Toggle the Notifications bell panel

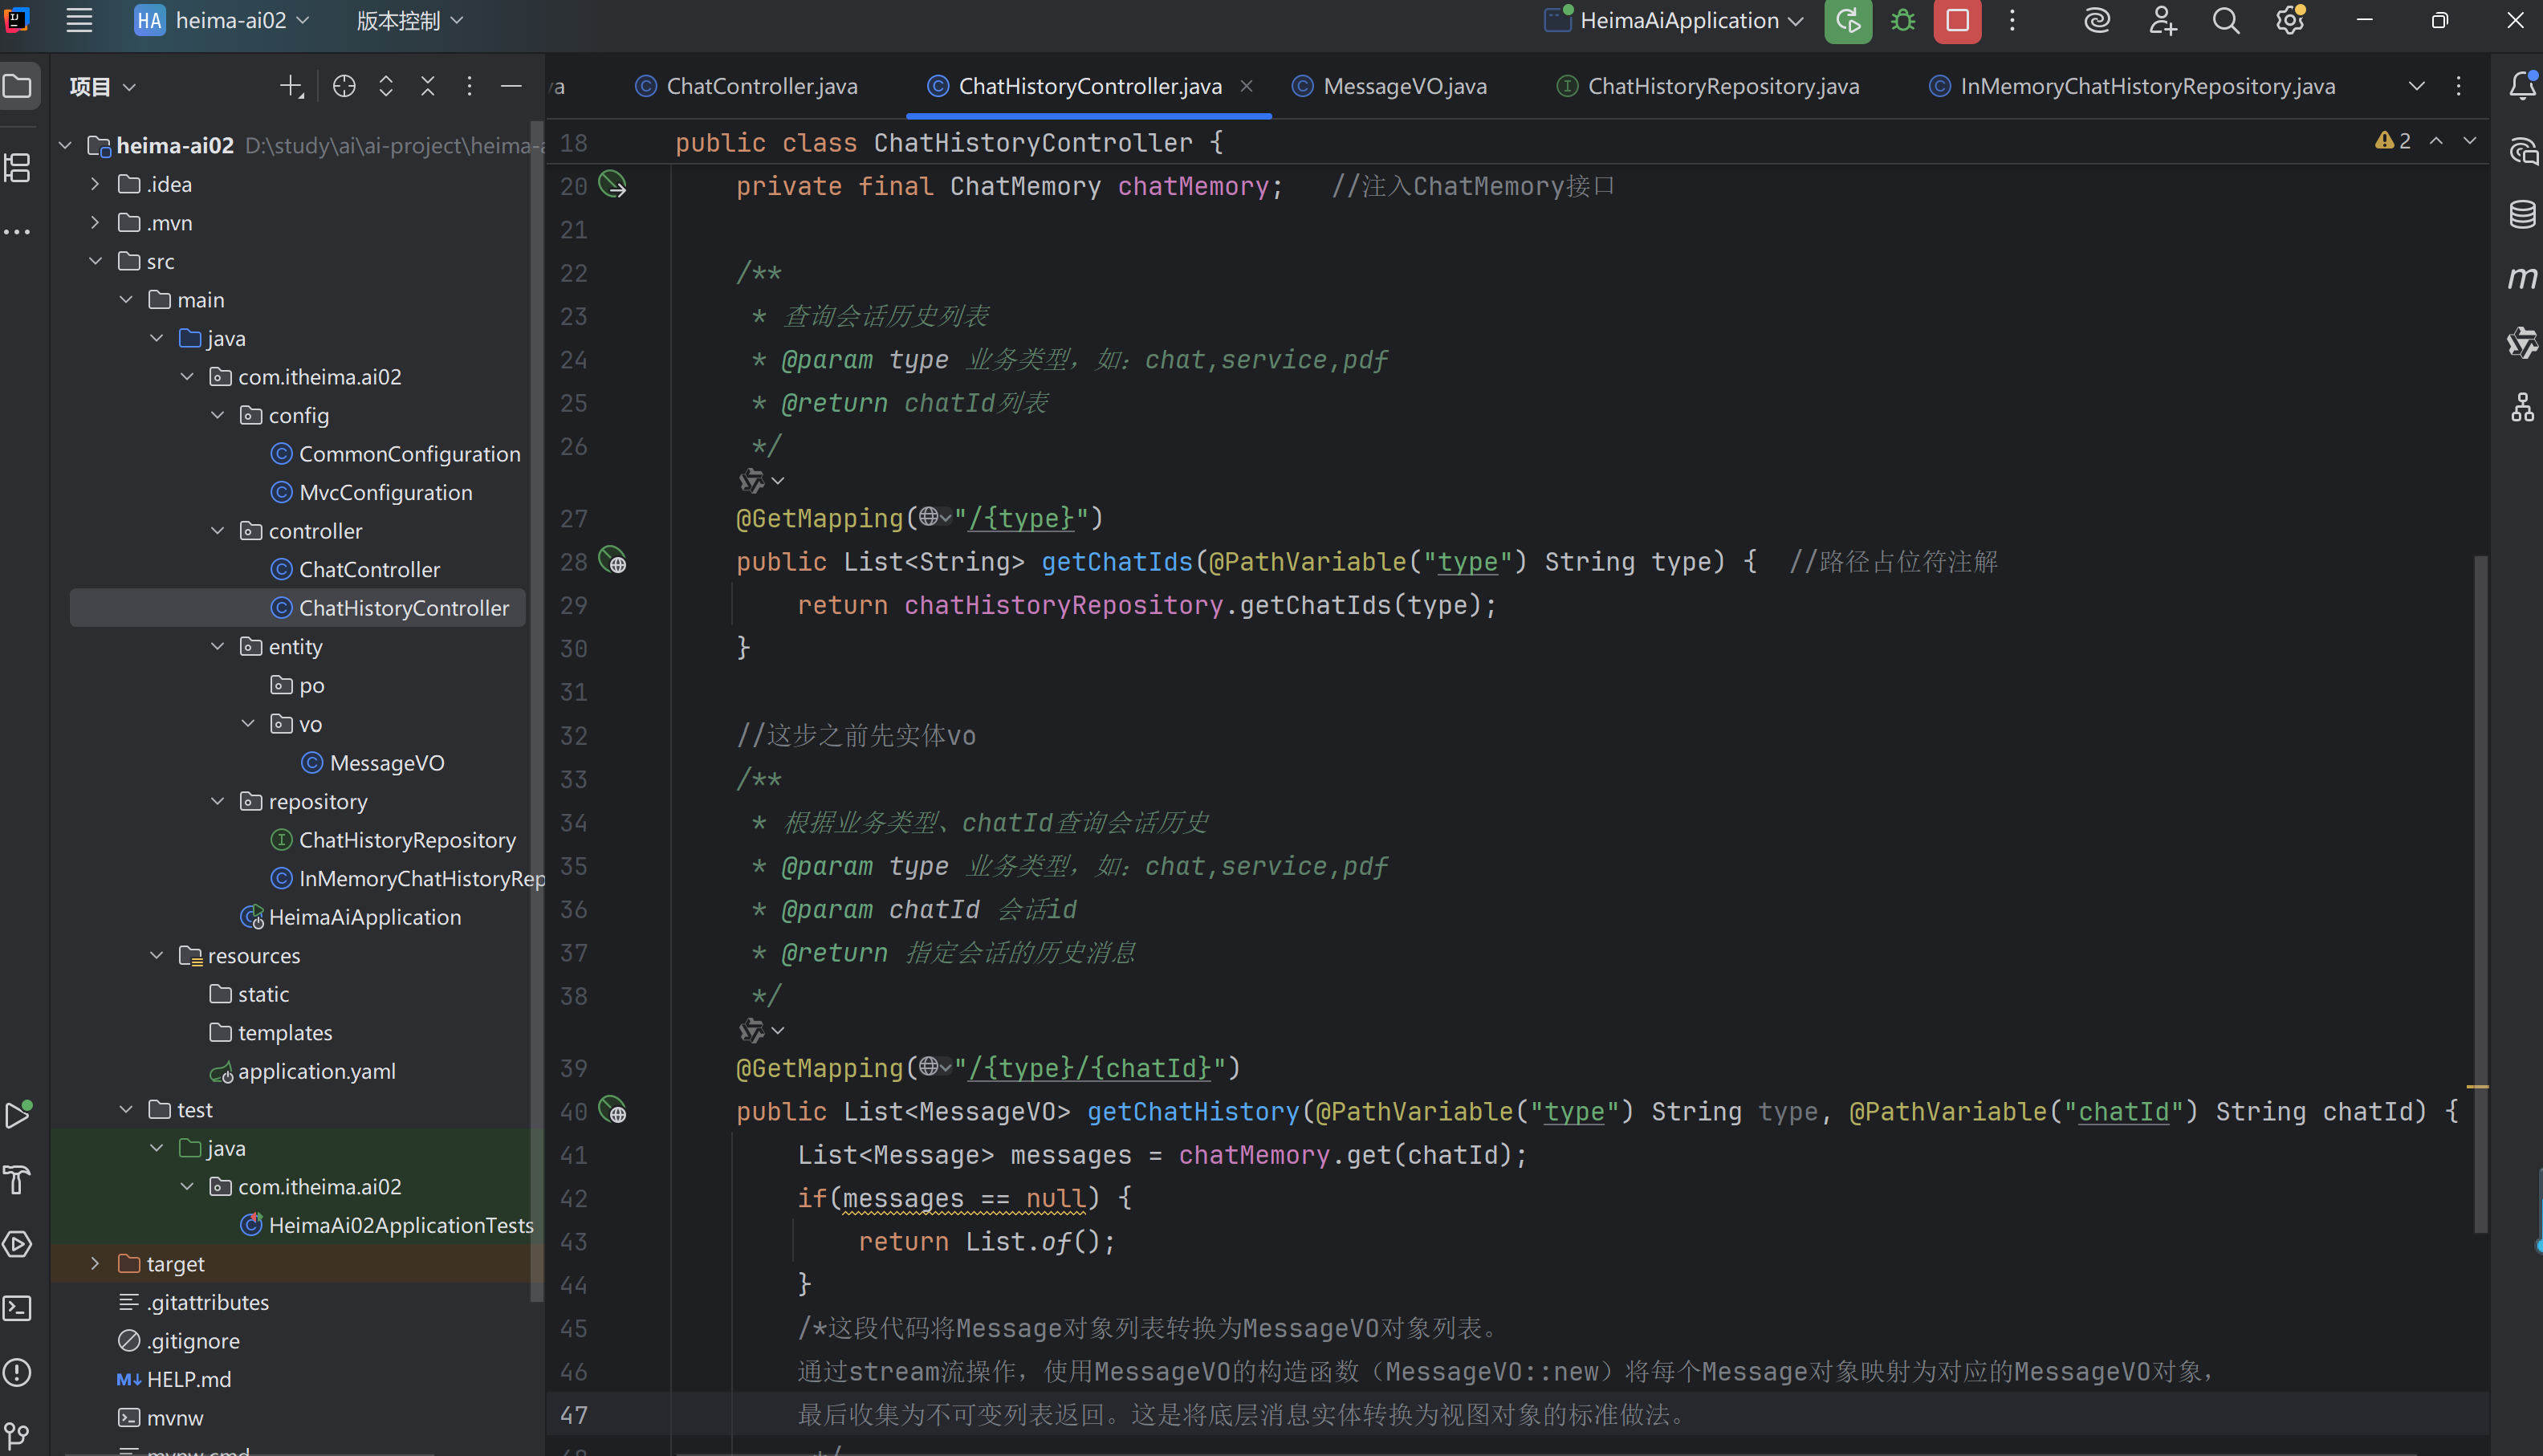[x=2522, y=87]
